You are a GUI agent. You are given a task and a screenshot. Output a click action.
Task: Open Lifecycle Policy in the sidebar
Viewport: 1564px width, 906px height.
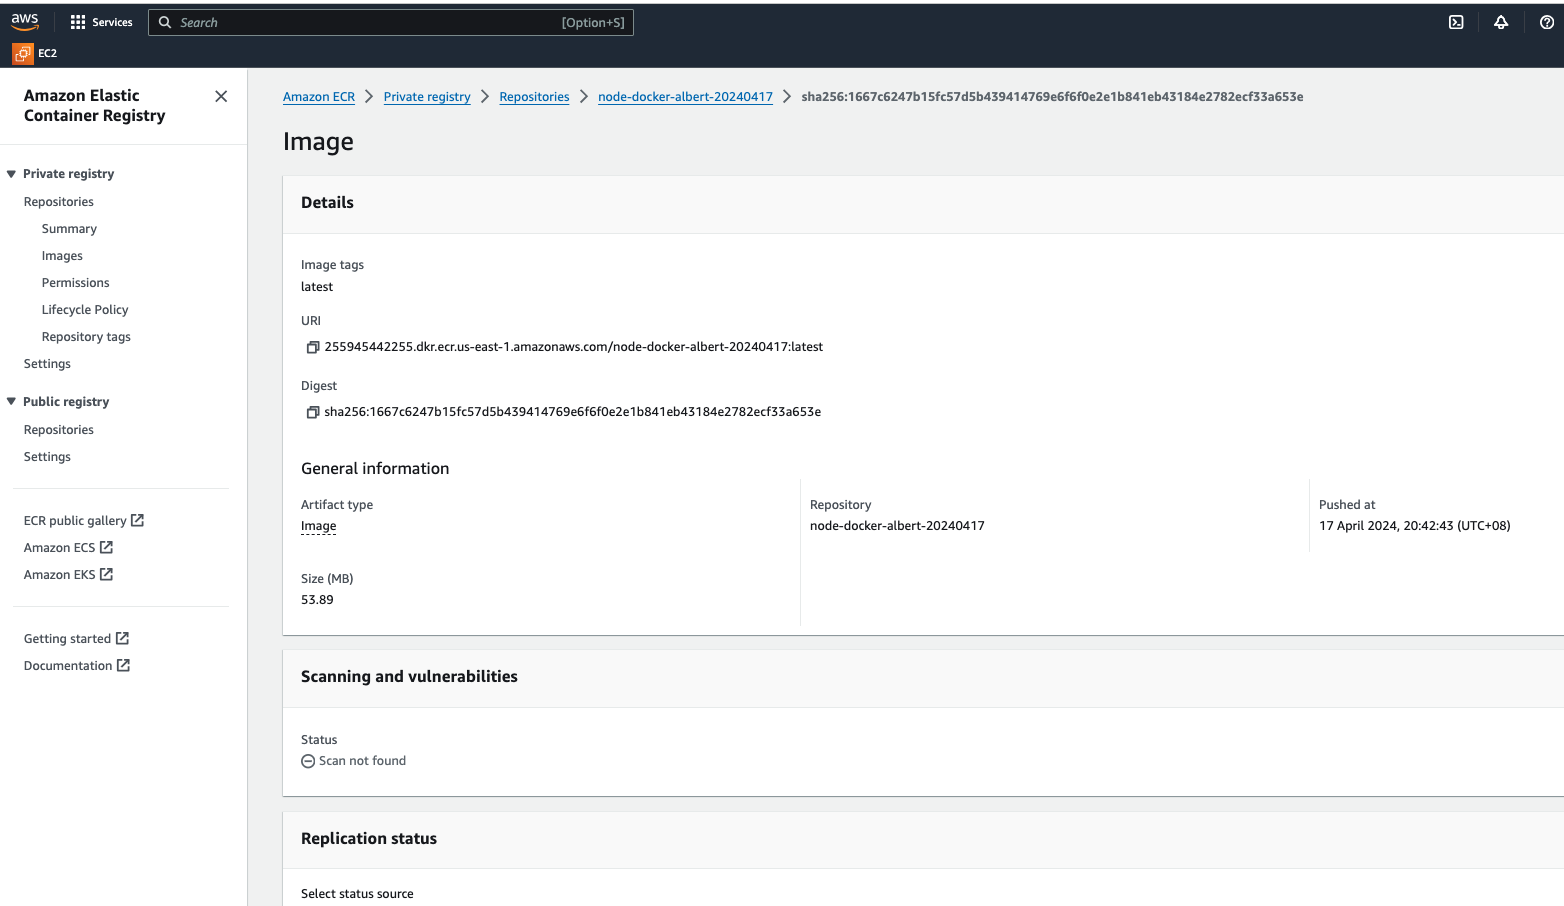(x=85, y=310)
